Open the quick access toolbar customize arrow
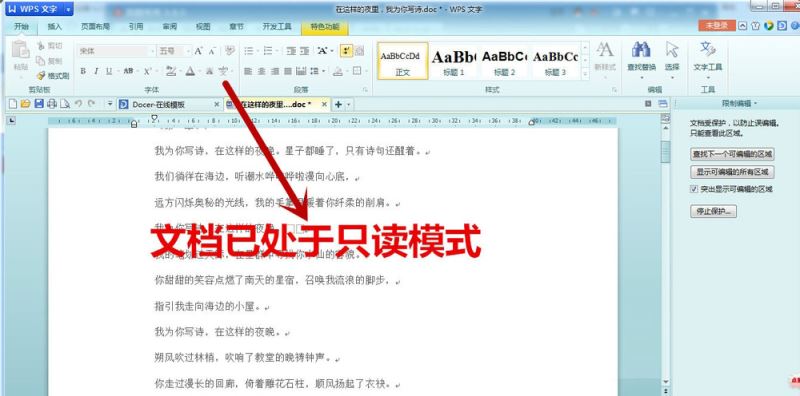 110,104
